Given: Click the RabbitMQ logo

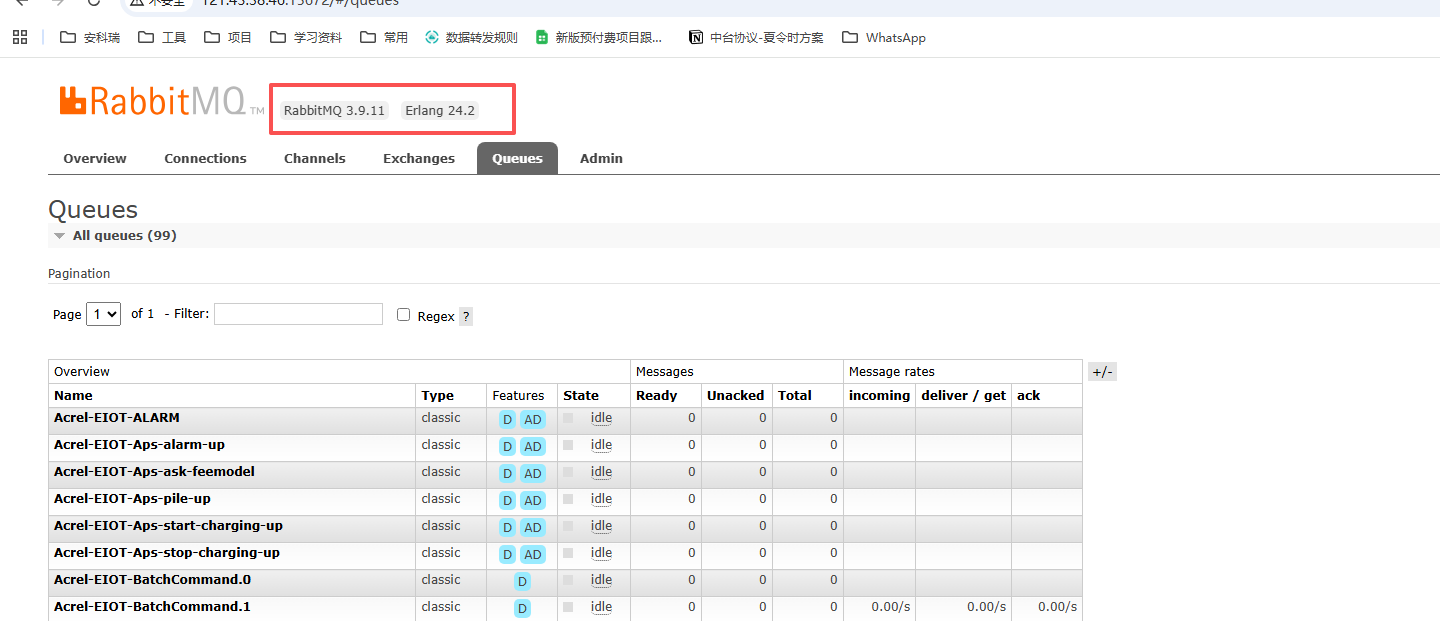Looking at the screenshot, I should coord(152,101).
